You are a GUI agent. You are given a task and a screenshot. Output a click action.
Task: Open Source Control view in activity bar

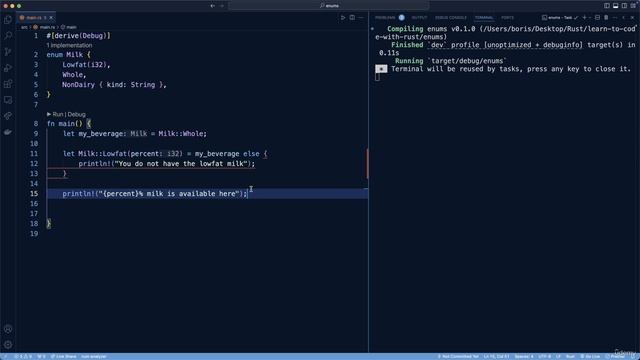pyautogui.click(x=8, y=52)
